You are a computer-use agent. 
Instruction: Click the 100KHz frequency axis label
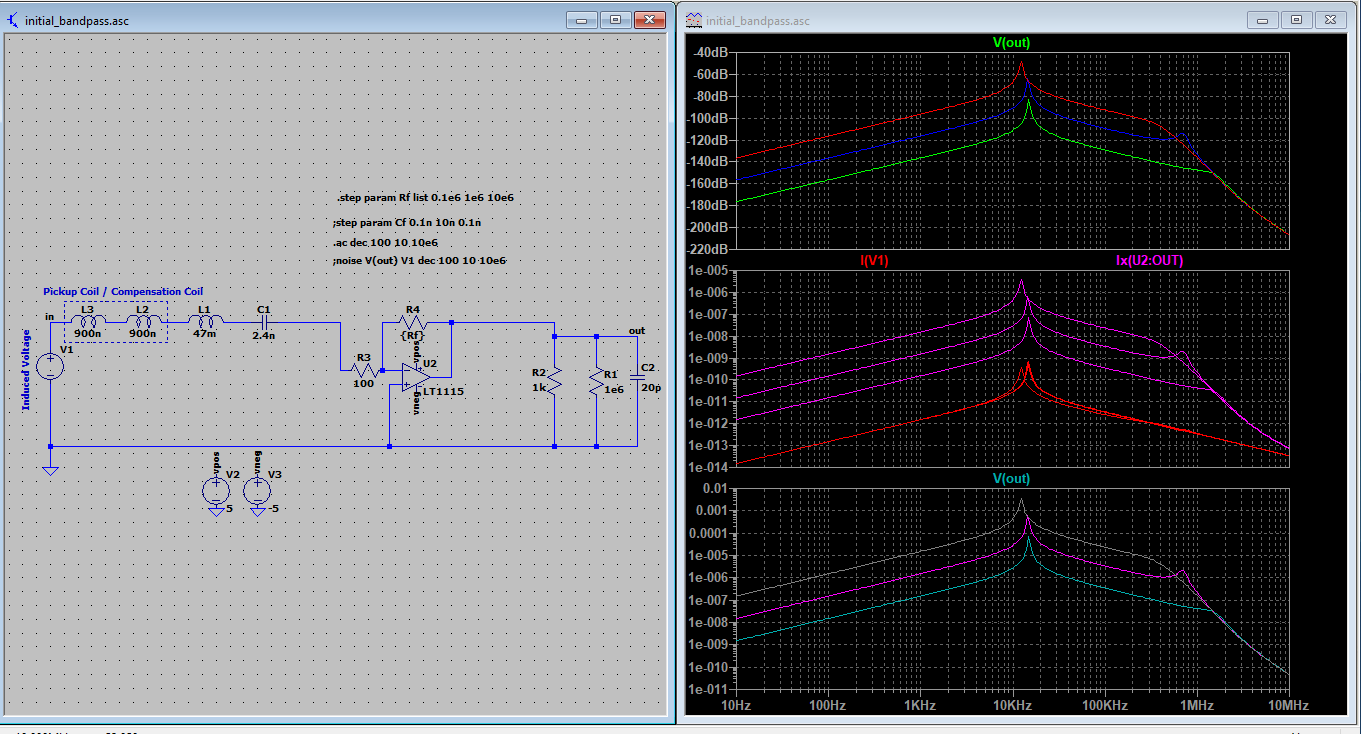tap(1104, 706)
